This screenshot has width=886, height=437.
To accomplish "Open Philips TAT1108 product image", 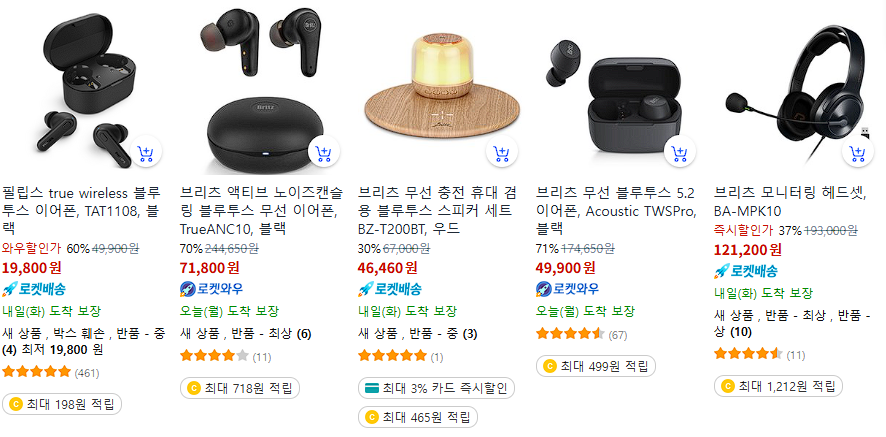I will coord(88,88).
